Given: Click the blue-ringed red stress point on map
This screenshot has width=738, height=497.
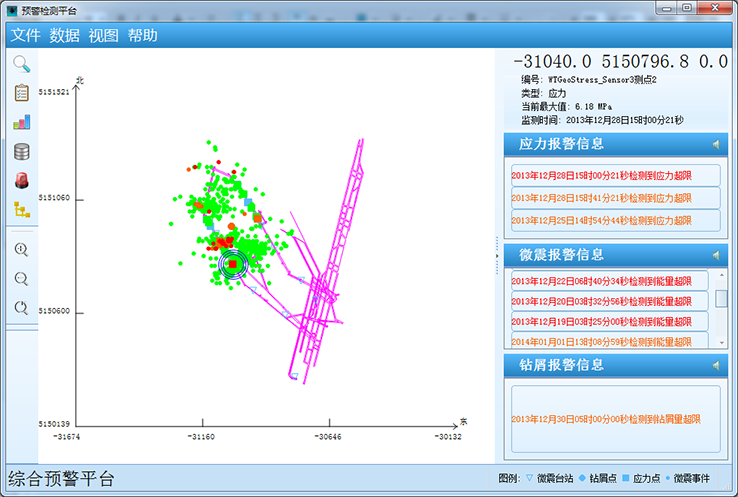Looking at the screenshot, I should point(232,264).
